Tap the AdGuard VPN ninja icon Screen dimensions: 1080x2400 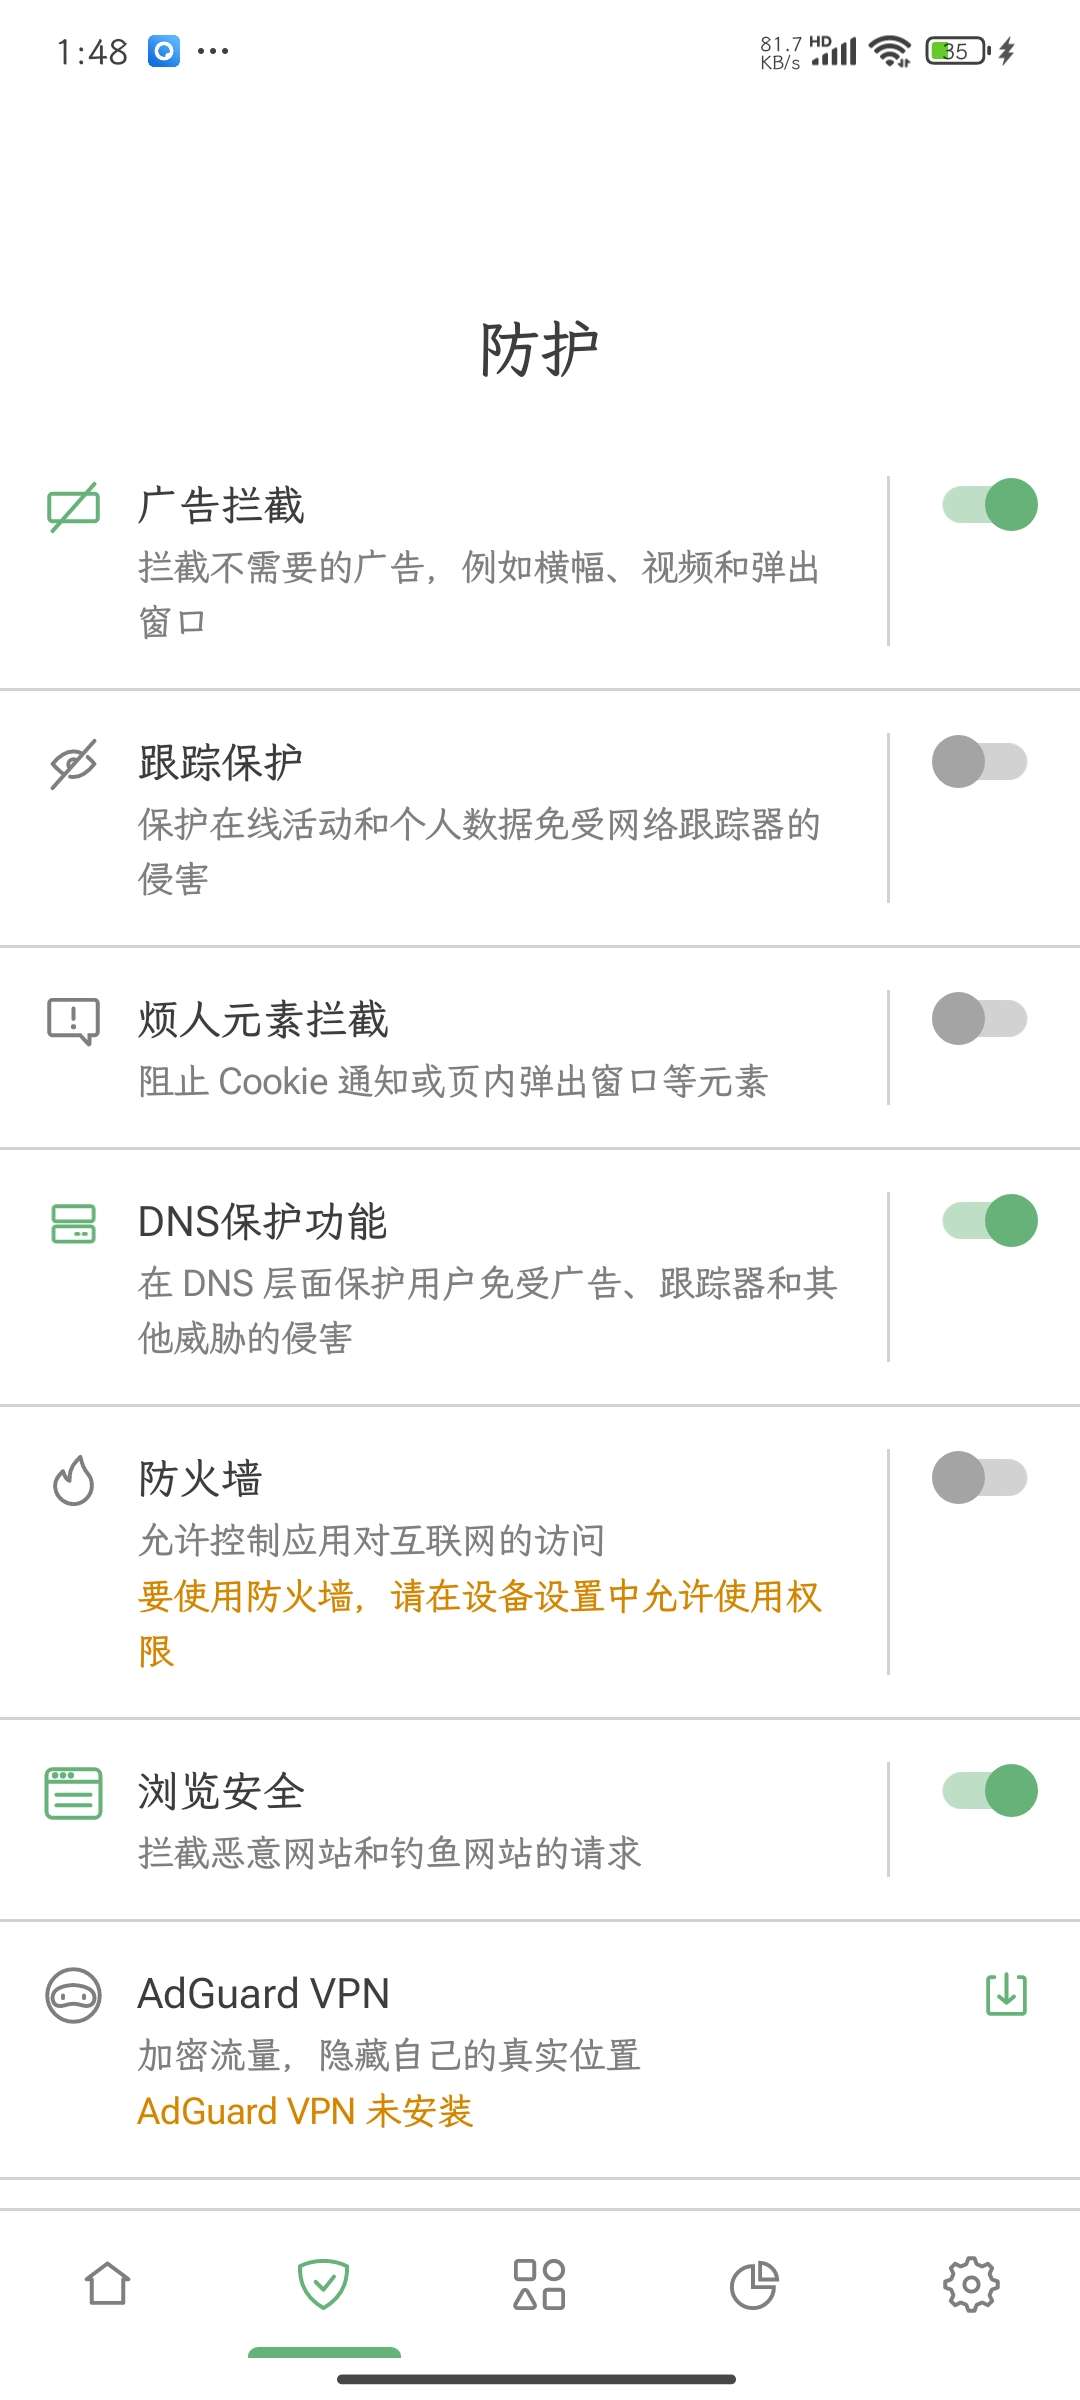pyautogui.click(x=74, y=1995)
